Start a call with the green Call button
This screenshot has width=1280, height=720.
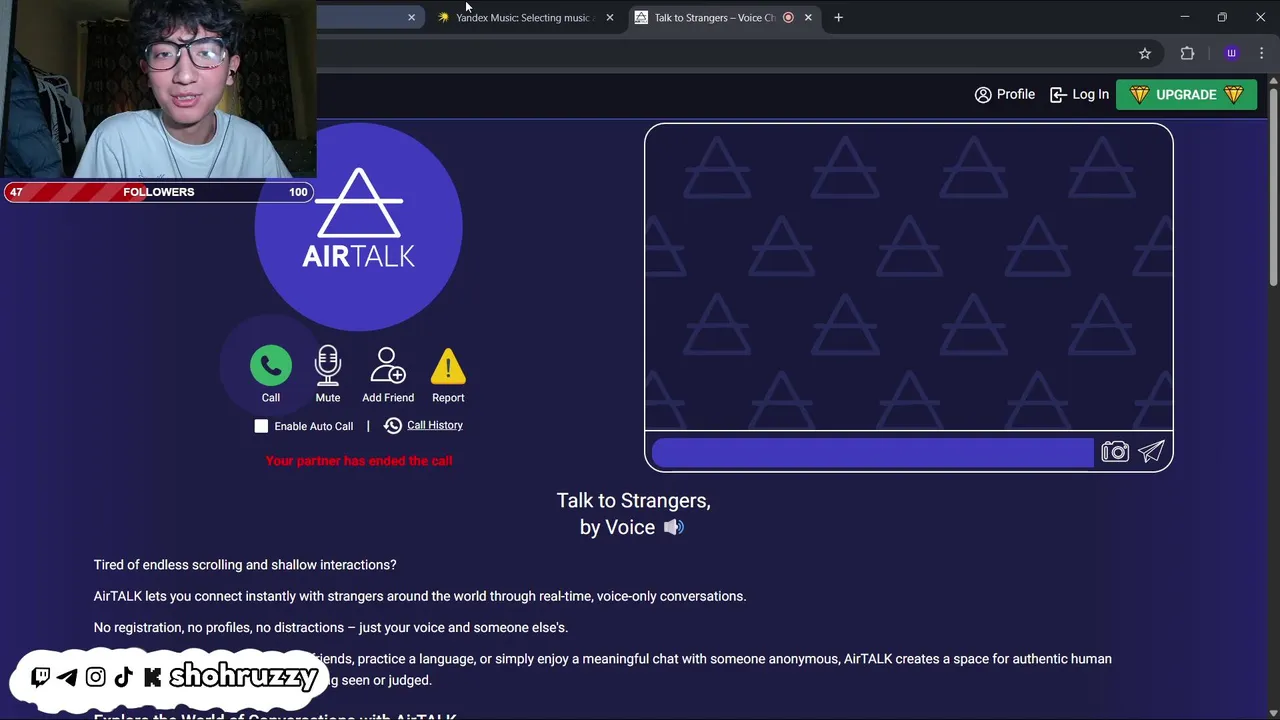click(271, 366)
